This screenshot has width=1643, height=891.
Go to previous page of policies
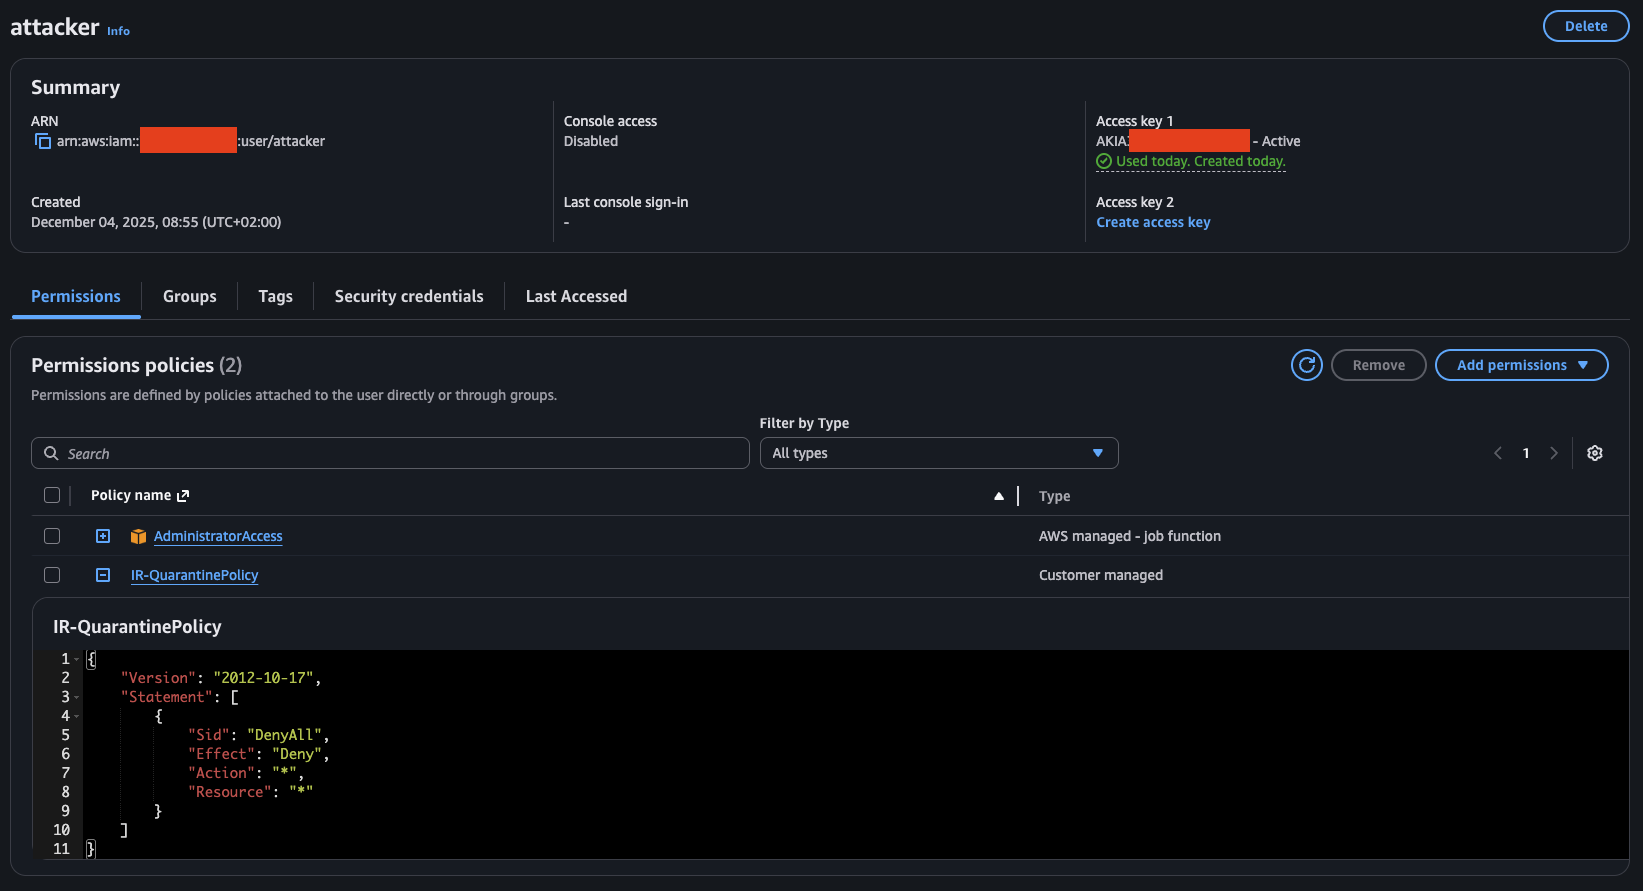tap(1498, 453)
